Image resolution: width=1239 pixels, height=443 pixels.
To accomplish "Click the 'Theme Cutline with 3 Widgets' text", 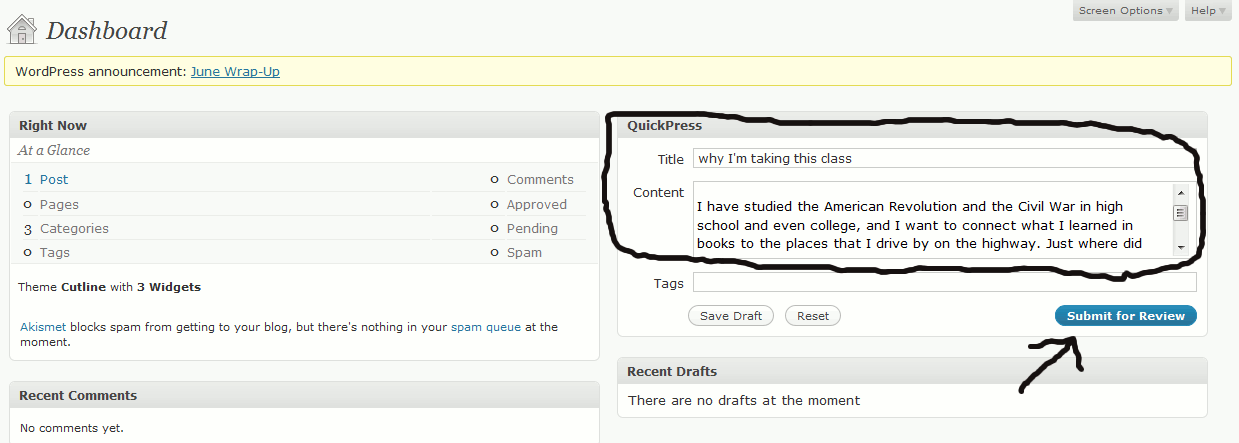I will 109,287.
